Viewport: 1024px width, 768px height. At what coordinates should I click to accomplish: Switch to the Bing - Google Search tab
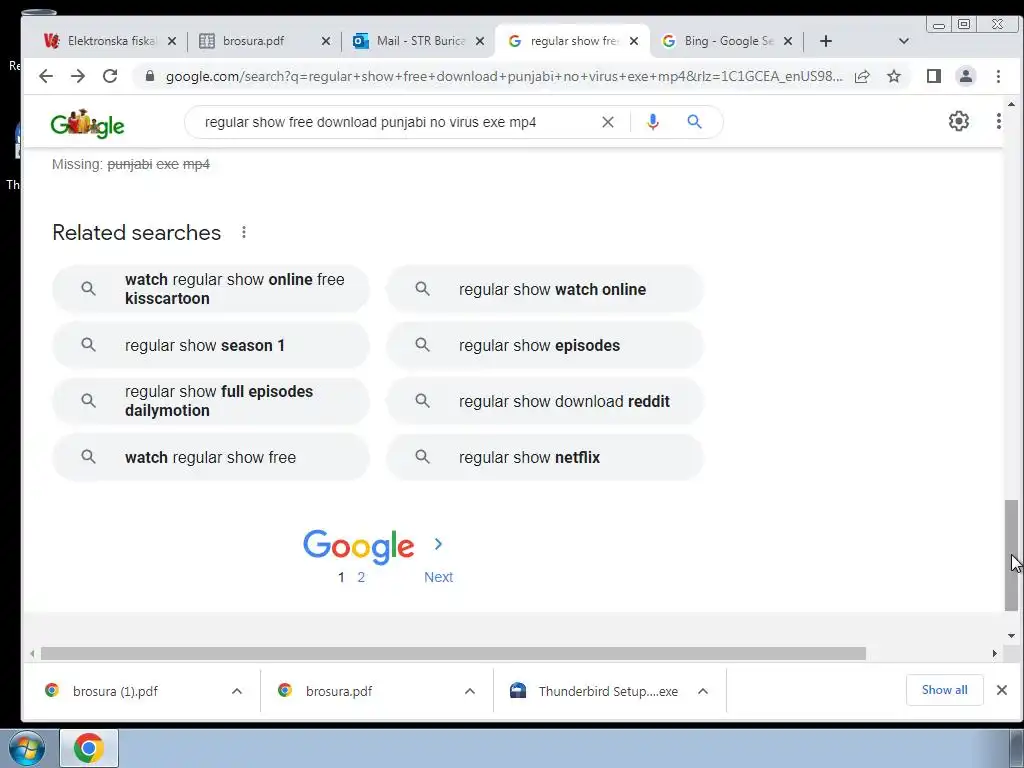(x=726, y=41)
